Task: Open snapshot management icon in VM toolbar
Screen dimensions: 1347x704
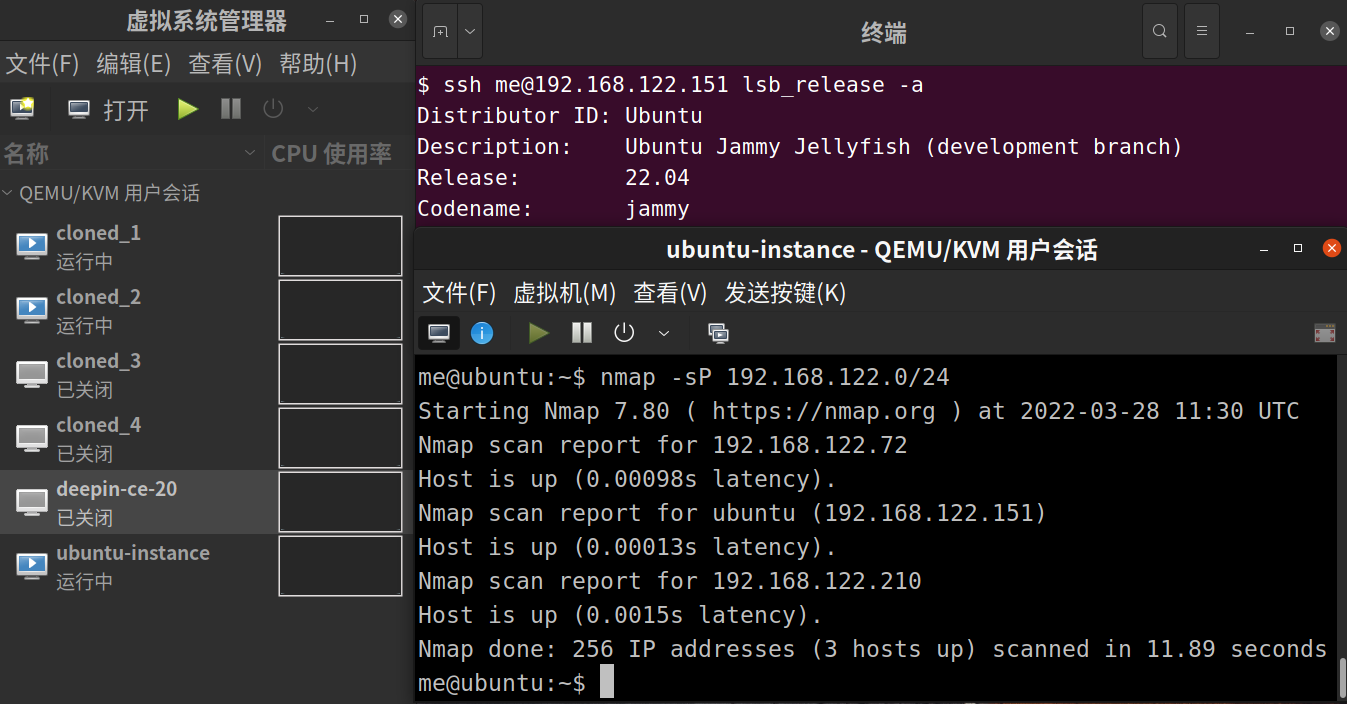Action: (718, 333)
